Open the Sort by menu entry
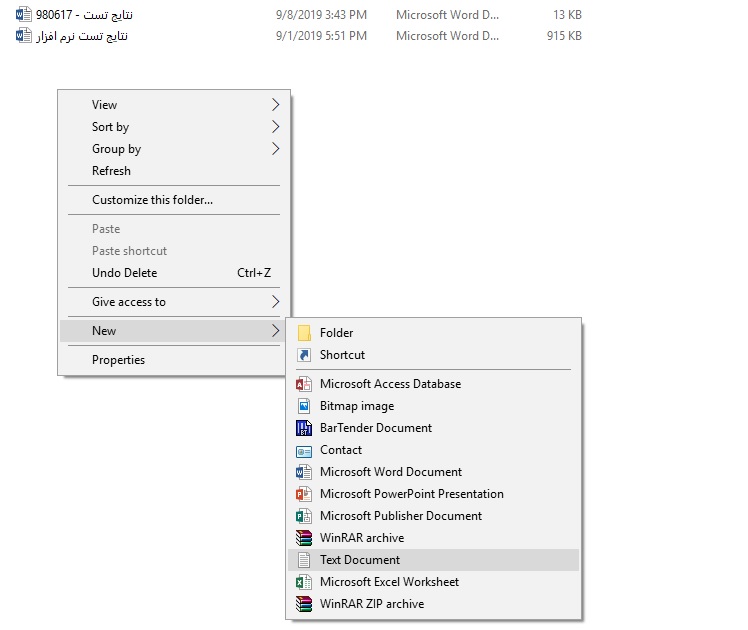The width and height of the screenshot is (748, 630). 174,126
